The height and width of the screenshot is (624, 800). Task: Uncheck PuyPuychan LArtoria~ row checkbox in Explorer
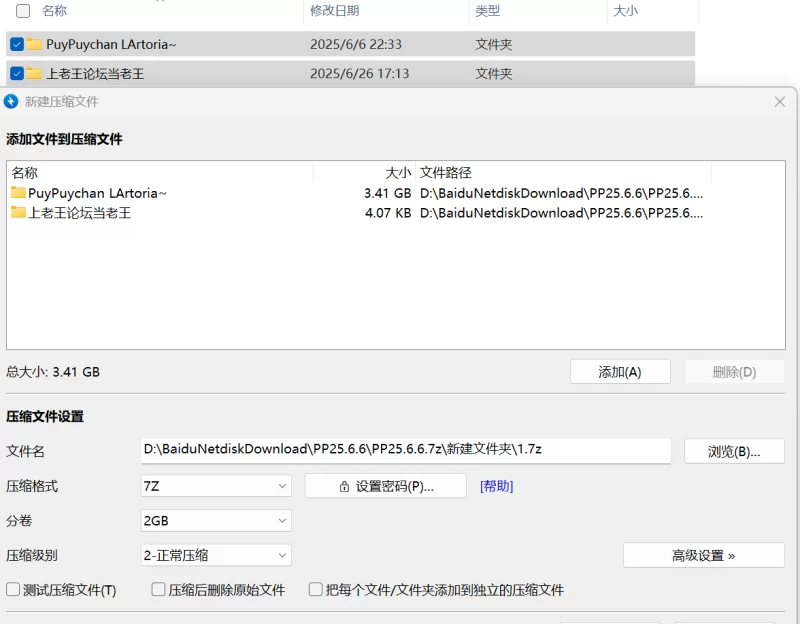coord(17,44)
